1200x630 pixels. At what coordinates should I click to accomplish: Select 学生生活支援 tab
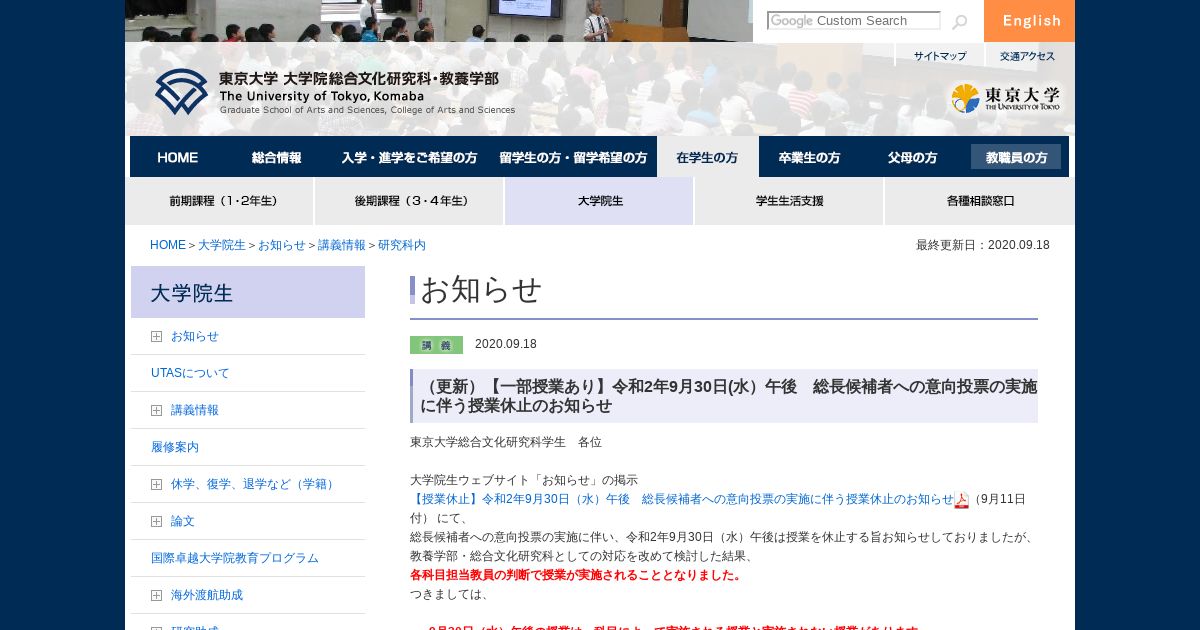789,201
